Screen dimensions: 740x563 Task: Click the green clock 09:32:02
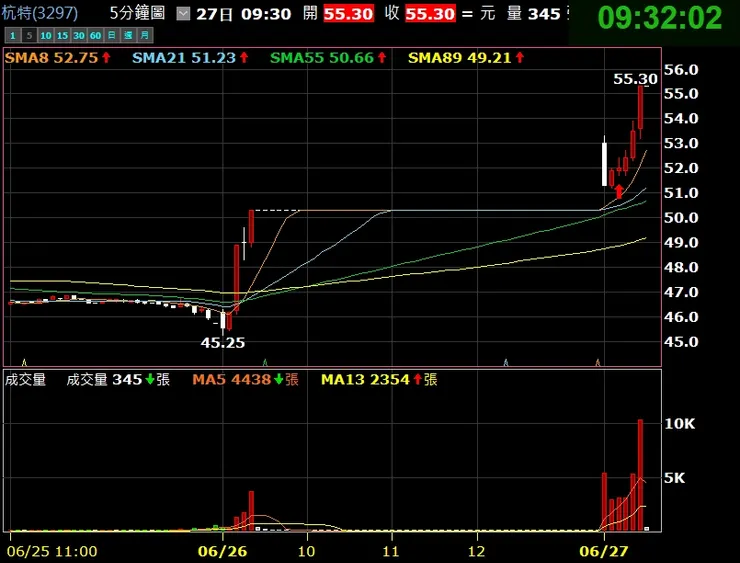click(x=660, y=17)
